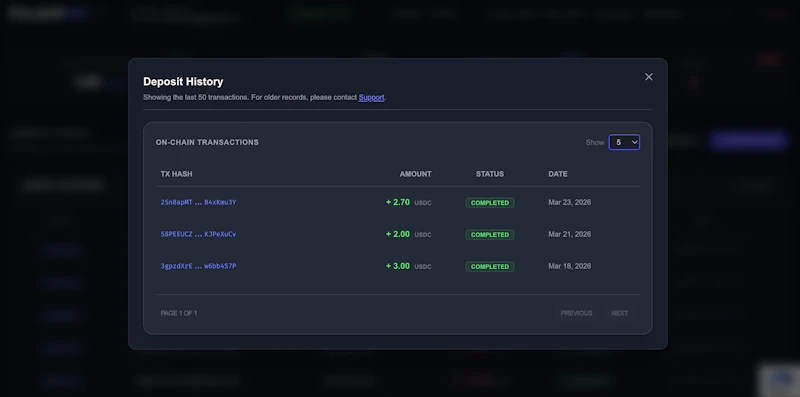Image resolution: width=800 pixels, height=397 pixels.
Task: Click the PREVIOUS page button
Action: [576, 313]
